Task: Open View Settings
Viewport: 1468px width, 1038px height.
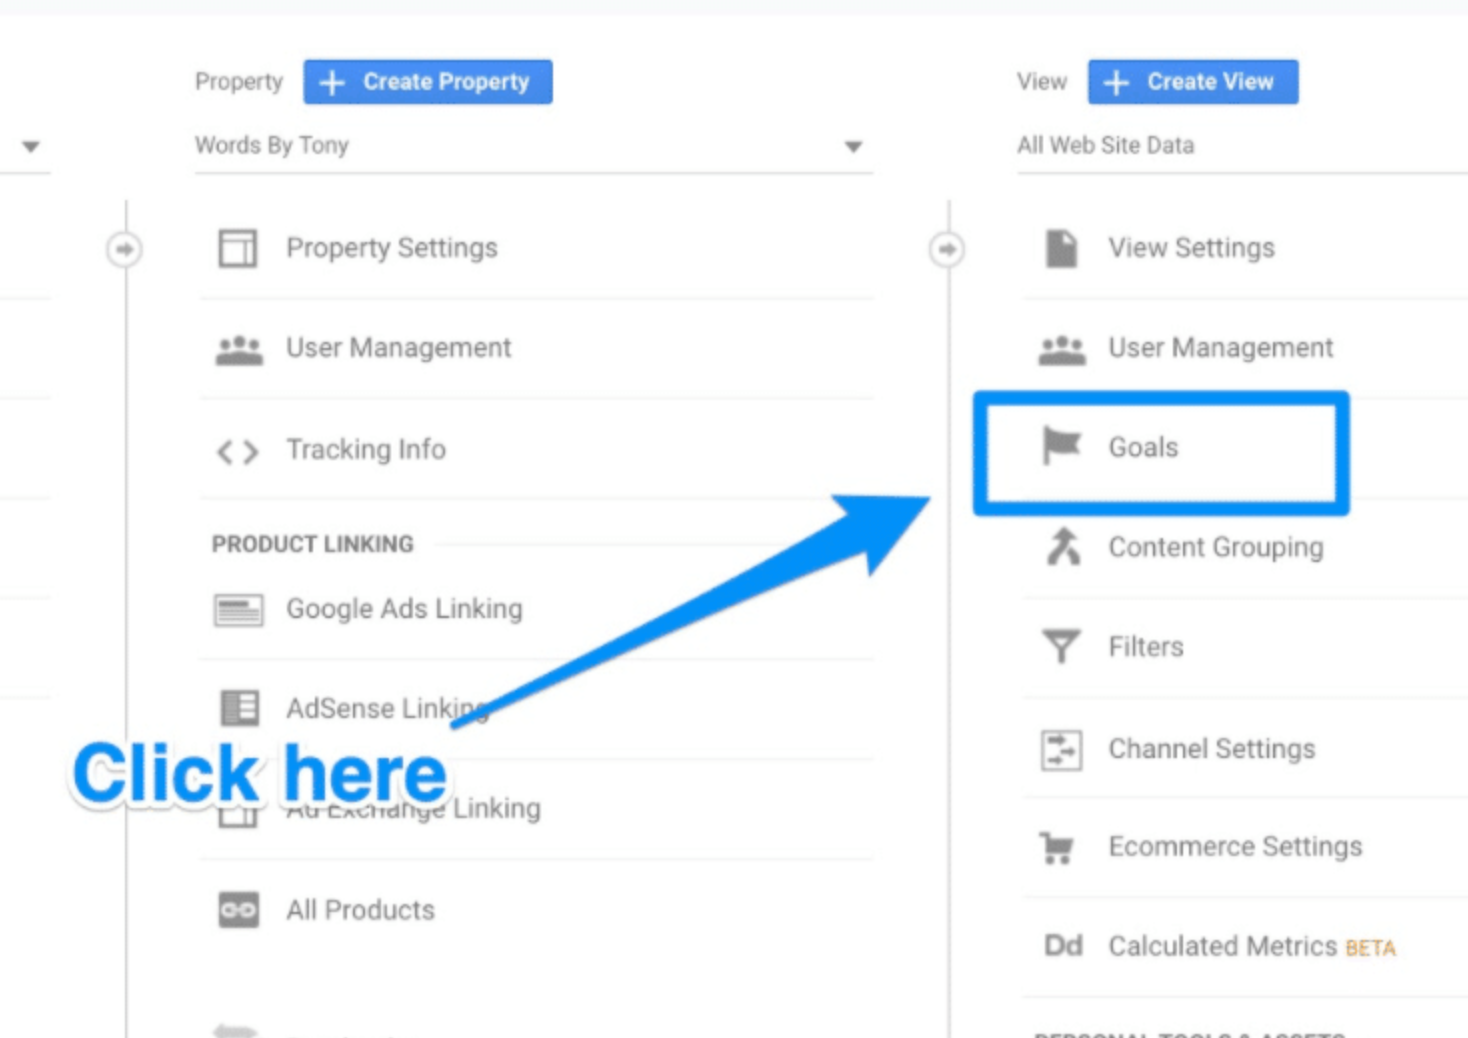Action: coord(1191,248)
